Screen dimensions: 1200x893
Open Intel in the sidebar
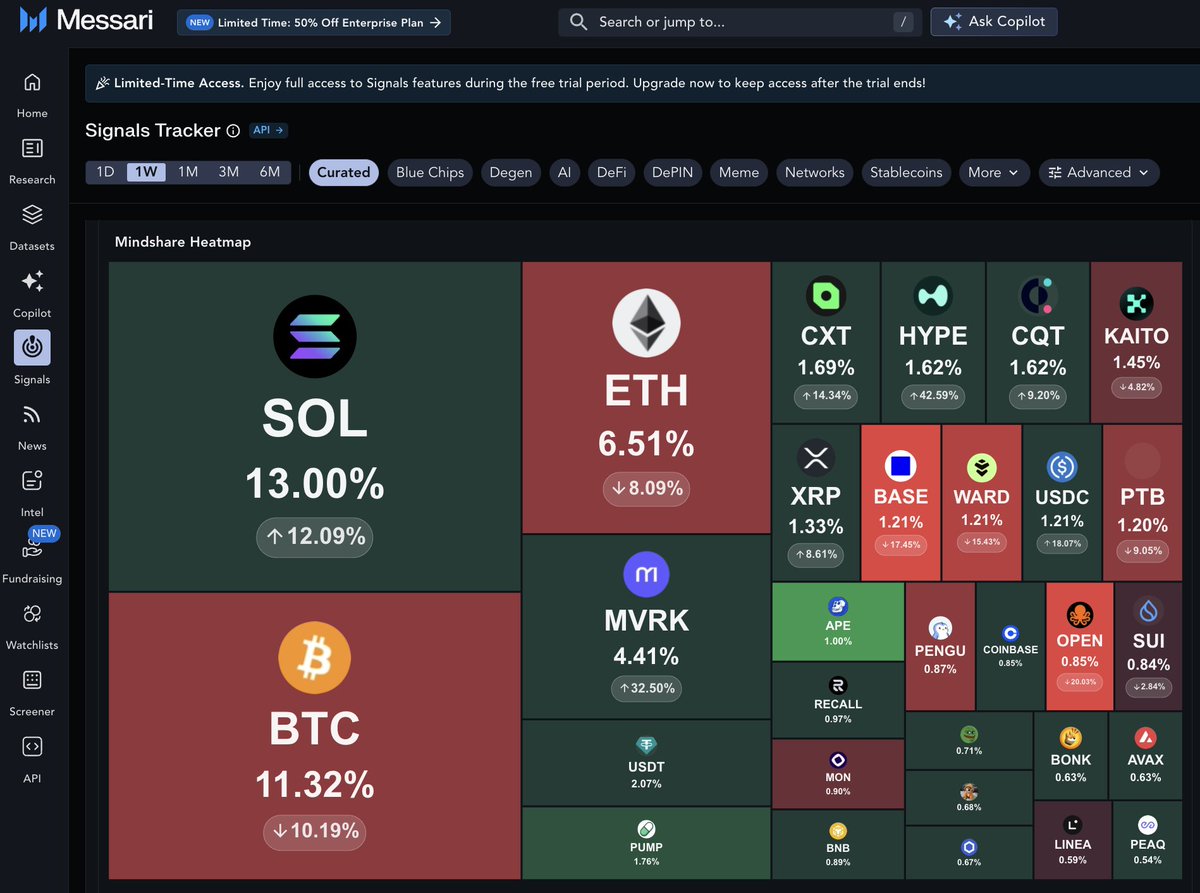32,493
